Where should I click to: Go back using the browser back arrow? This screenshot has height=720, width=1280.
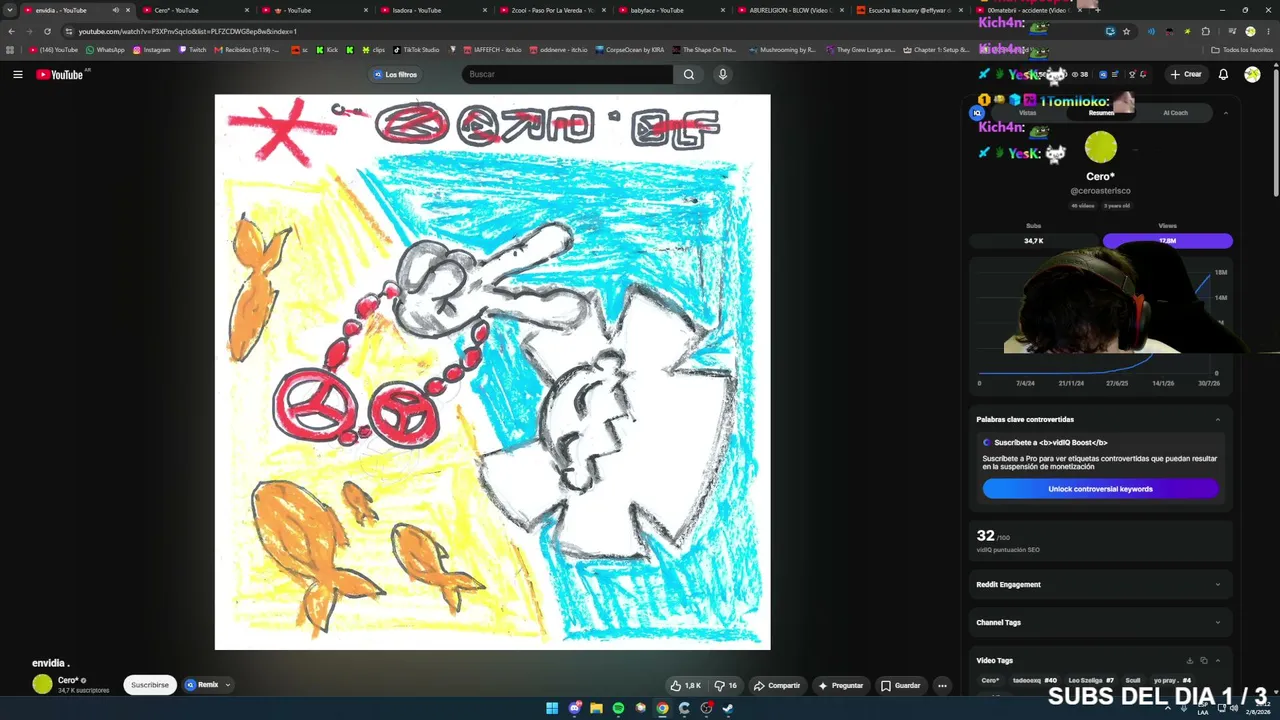pyautogui.click(x=12, y=31)
